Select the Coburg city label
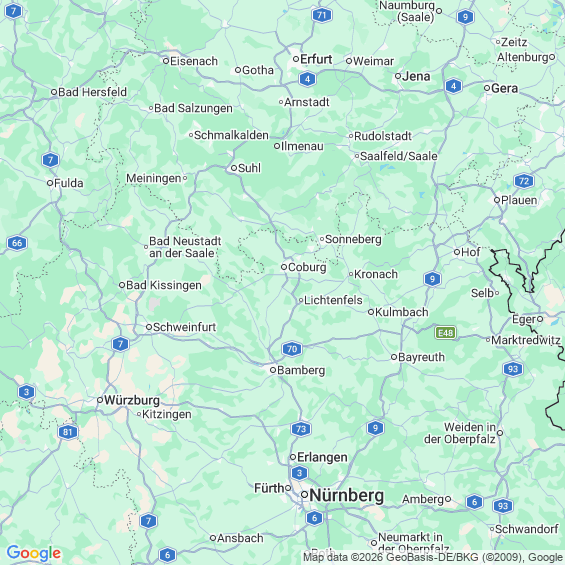Viewport: 565px width, 565px height. point(307,267)
